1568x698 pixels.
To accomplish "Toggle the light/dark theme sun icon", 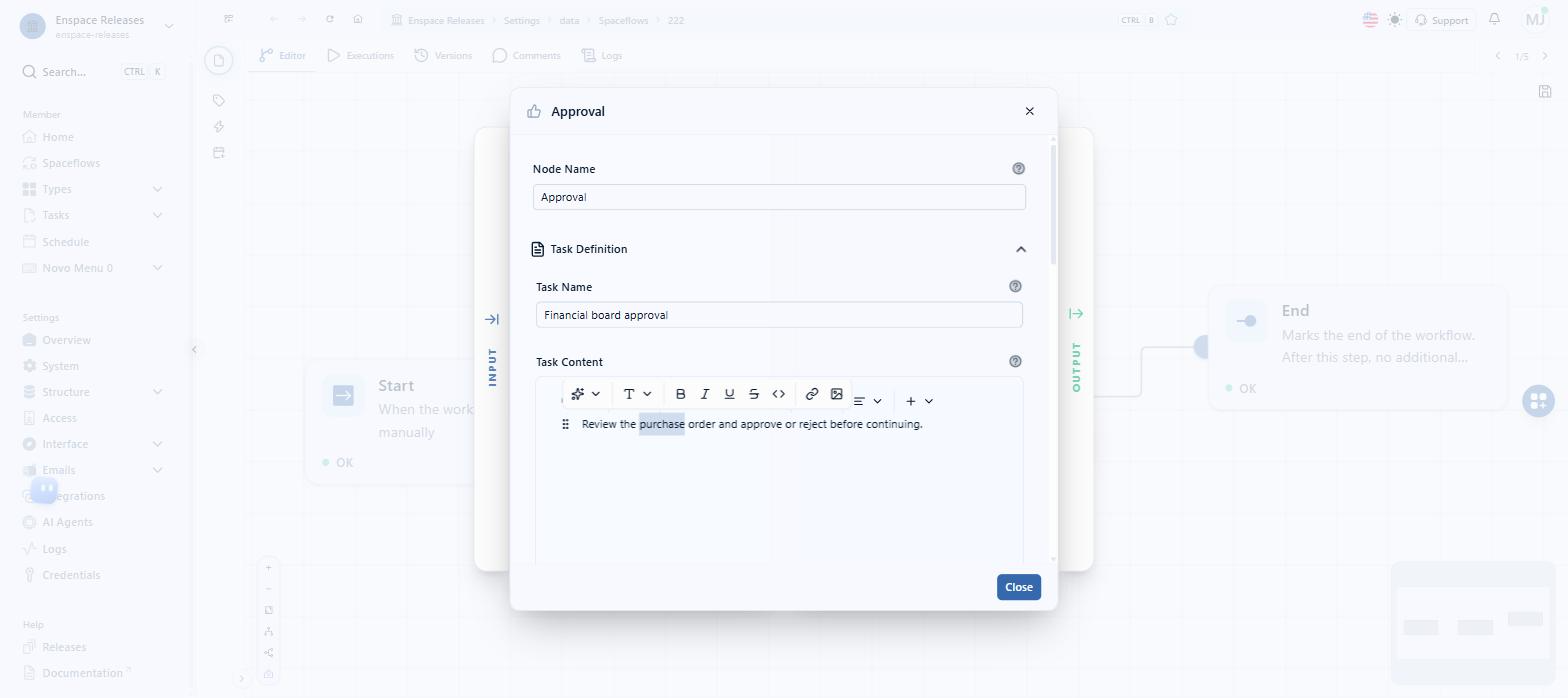I will click(x=1395, y=20).
